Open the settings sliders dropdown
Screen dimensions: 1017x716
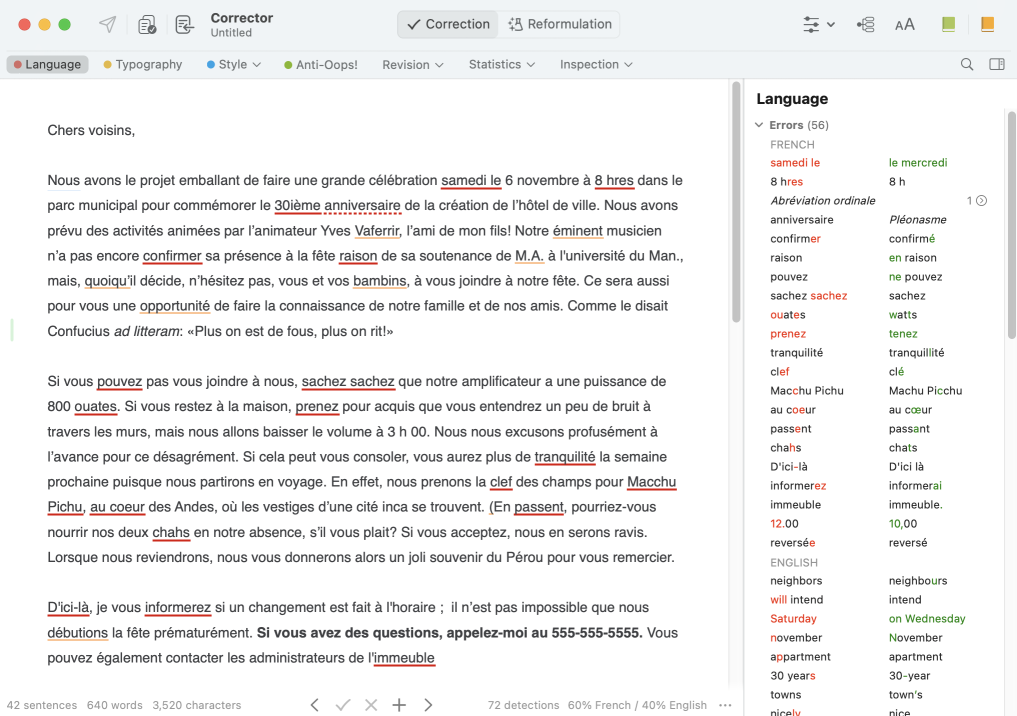(818, 25)
